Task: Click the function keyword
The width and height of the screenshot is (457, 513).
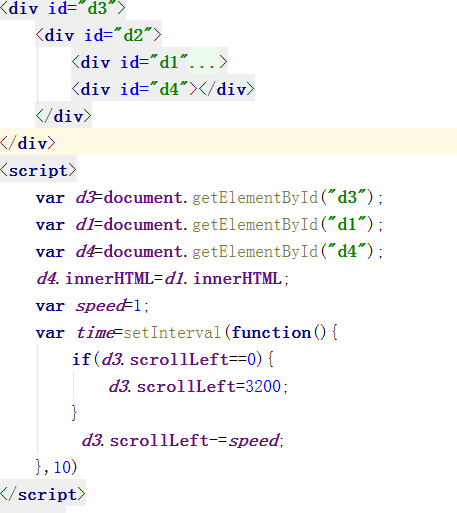Action: [x=271, y=333]
